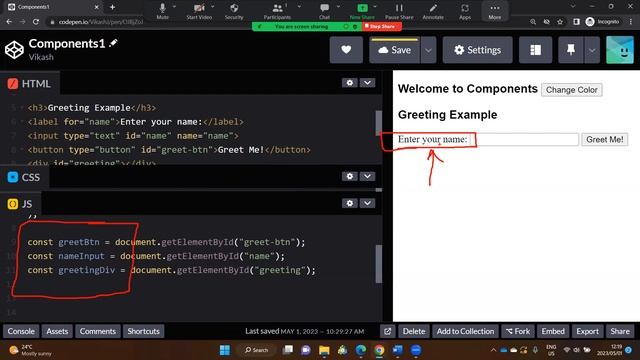Open the Comments panel
Viewport: 640px width, 360px height.
pos(98,331)
